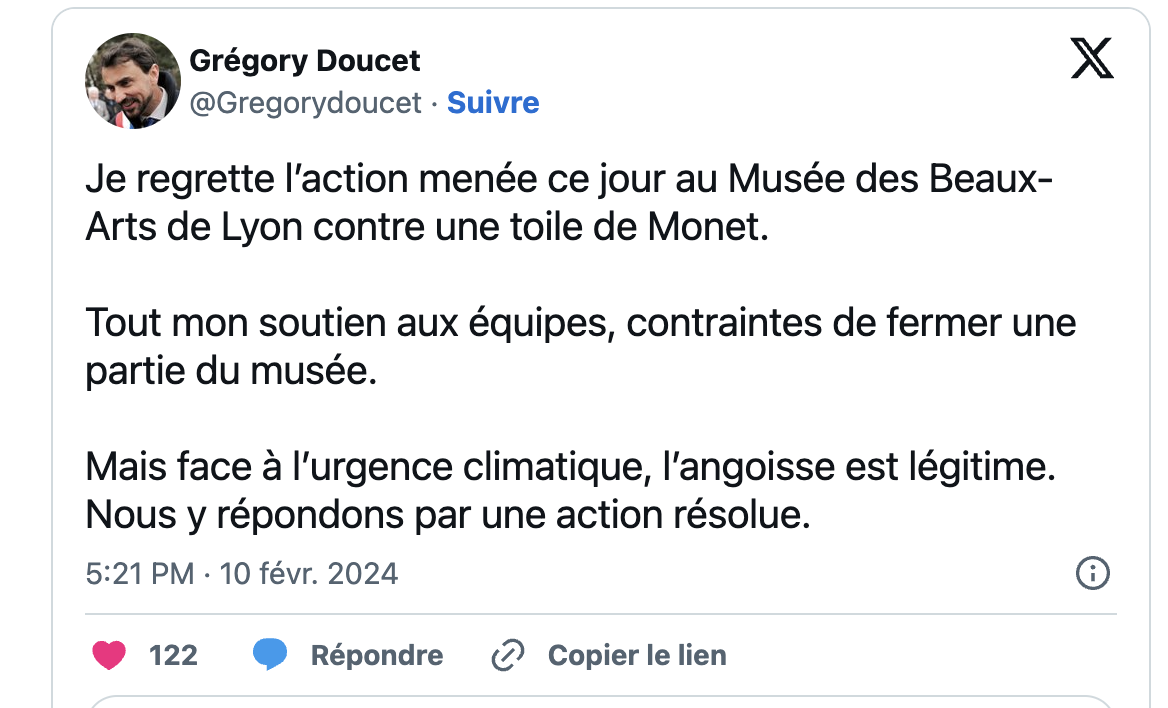Click the X logo icon
The image size is (1168, 708).
(1092, 59)
